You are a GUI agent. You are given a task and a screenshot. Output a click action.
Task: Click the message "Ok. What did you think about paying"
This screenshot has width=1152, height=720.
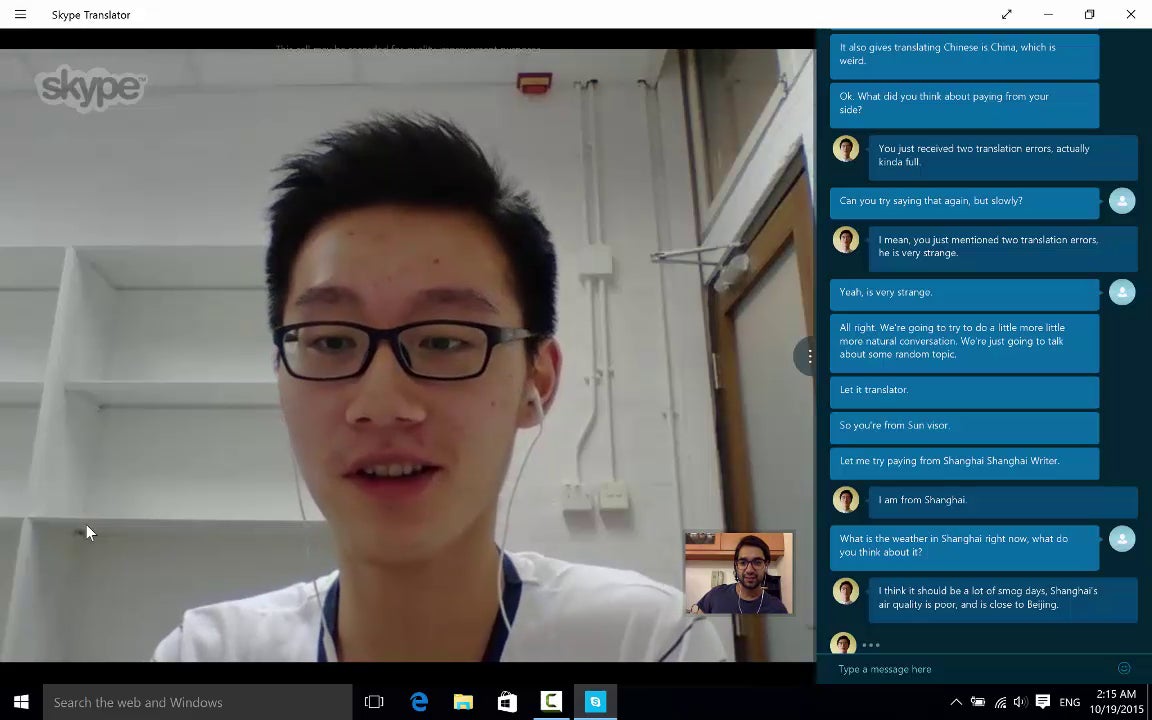(x=965, y=104)
